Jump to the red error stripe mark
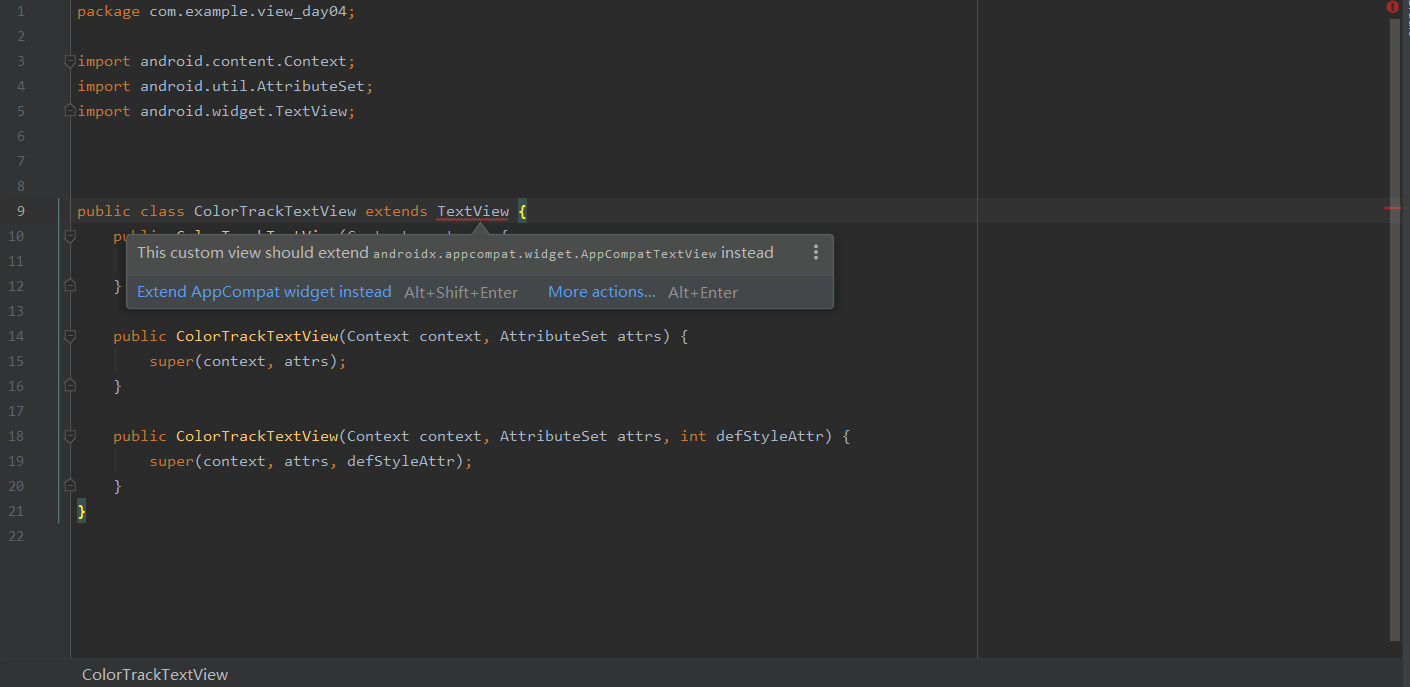The image size is (1410, 687). pyautogui.click(x=1393, y=208)
